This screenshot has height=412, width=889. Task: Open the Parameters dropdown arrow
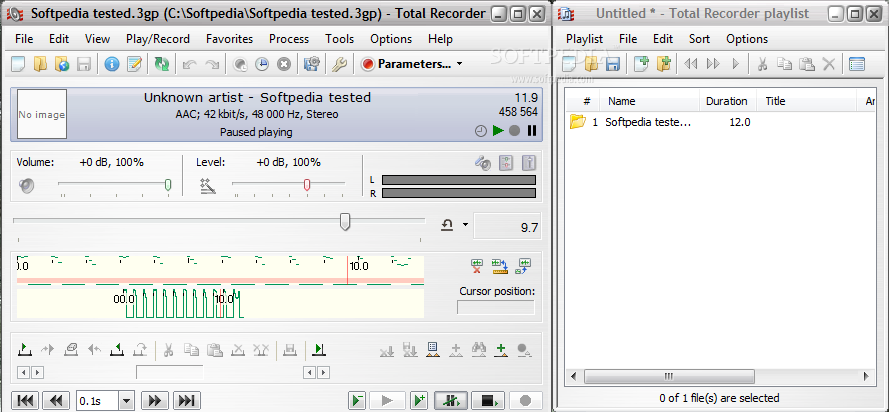click(x=459, y=64)
